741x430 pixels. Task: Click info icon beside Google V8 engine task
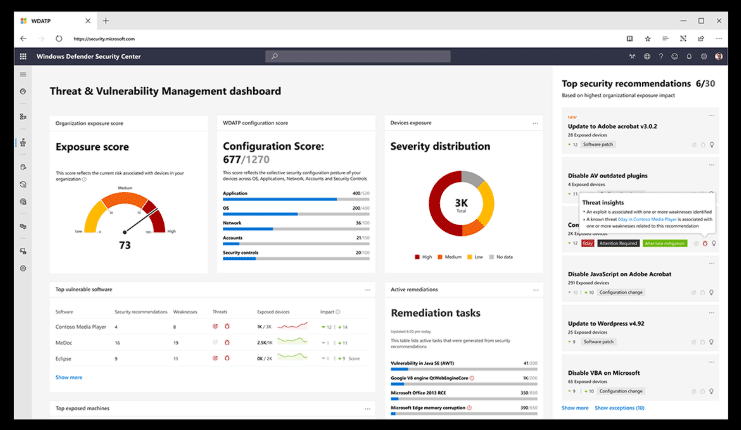coord(472,378)
